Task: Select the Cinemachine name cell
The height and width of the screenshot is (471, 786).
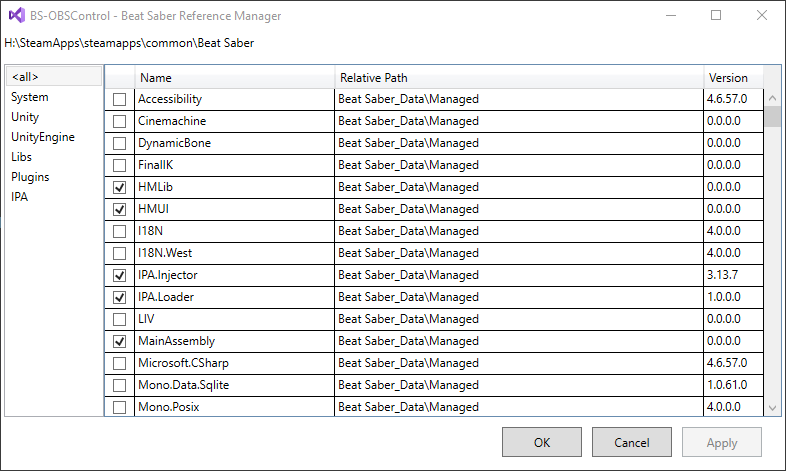Action: point(235,121)
